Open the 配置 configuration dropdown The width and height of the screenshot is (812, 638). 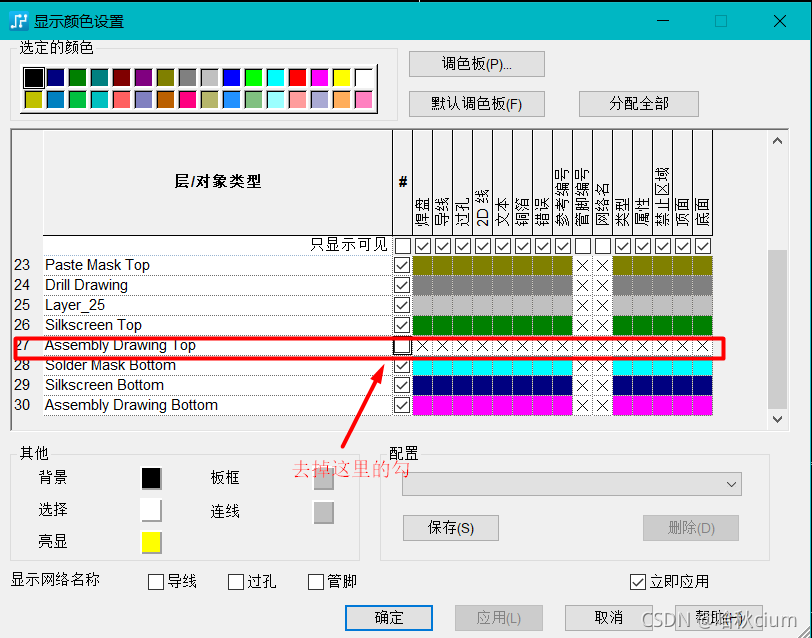(x=572, y=484)
